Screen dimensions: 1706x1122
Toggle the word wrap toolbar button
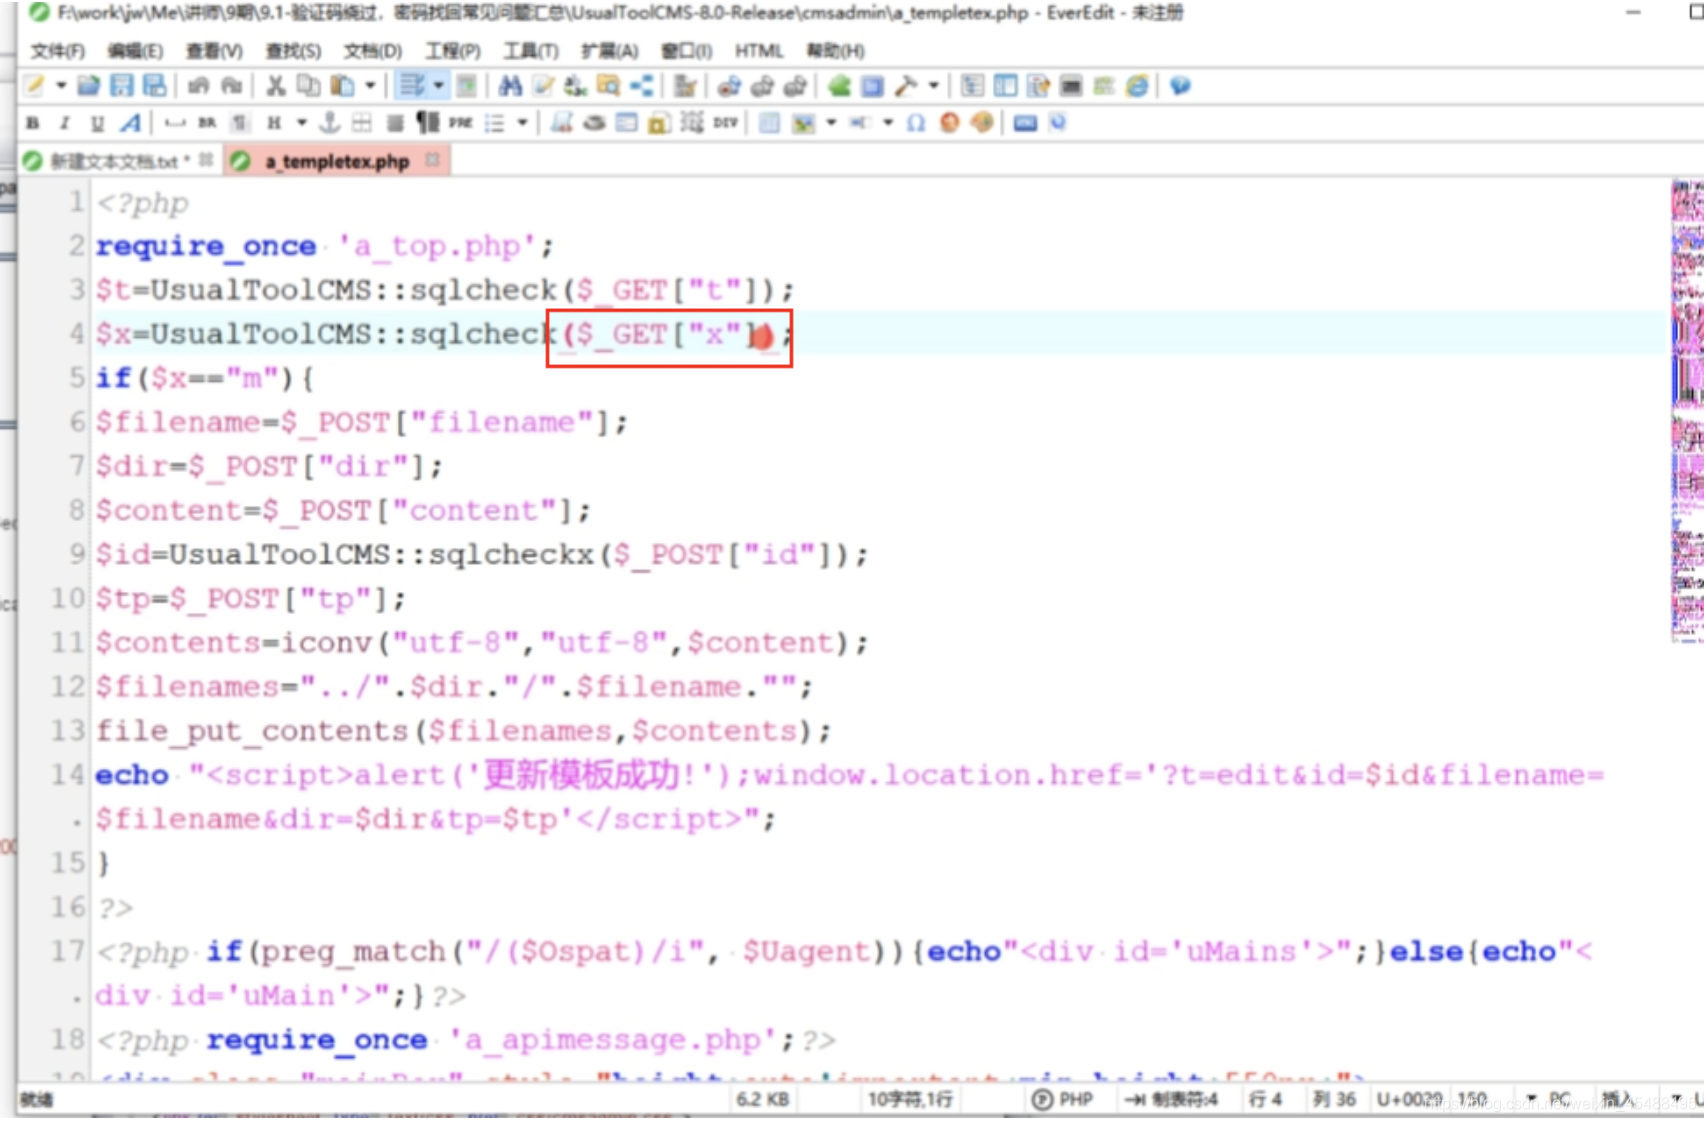(x=411, y=86)
